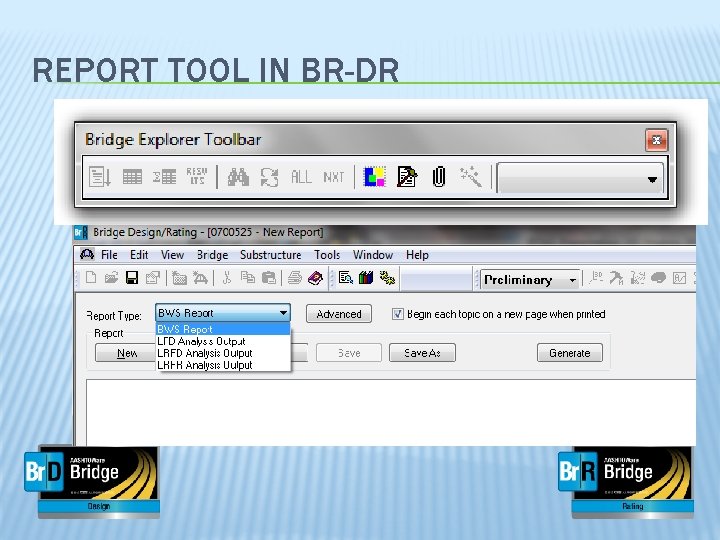Click the bridge icon left of File menu
Screen dimensions: 720x540
87,254
